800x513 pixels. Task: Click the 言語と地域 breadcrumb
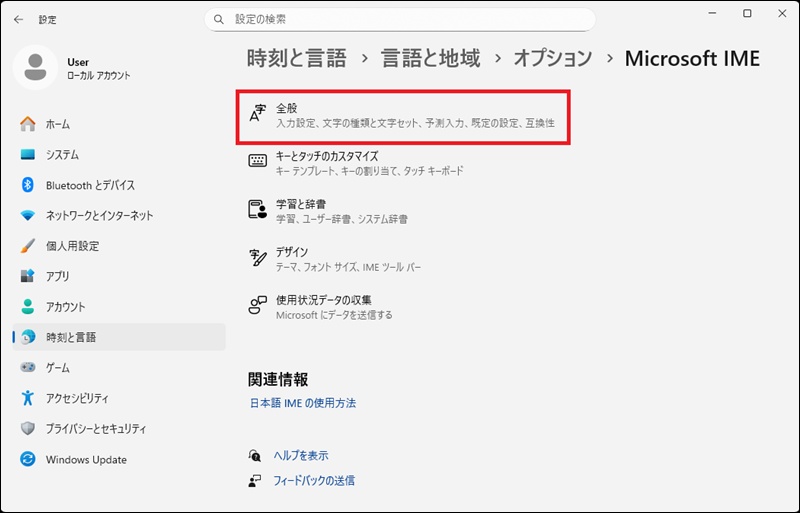(430, 58)
